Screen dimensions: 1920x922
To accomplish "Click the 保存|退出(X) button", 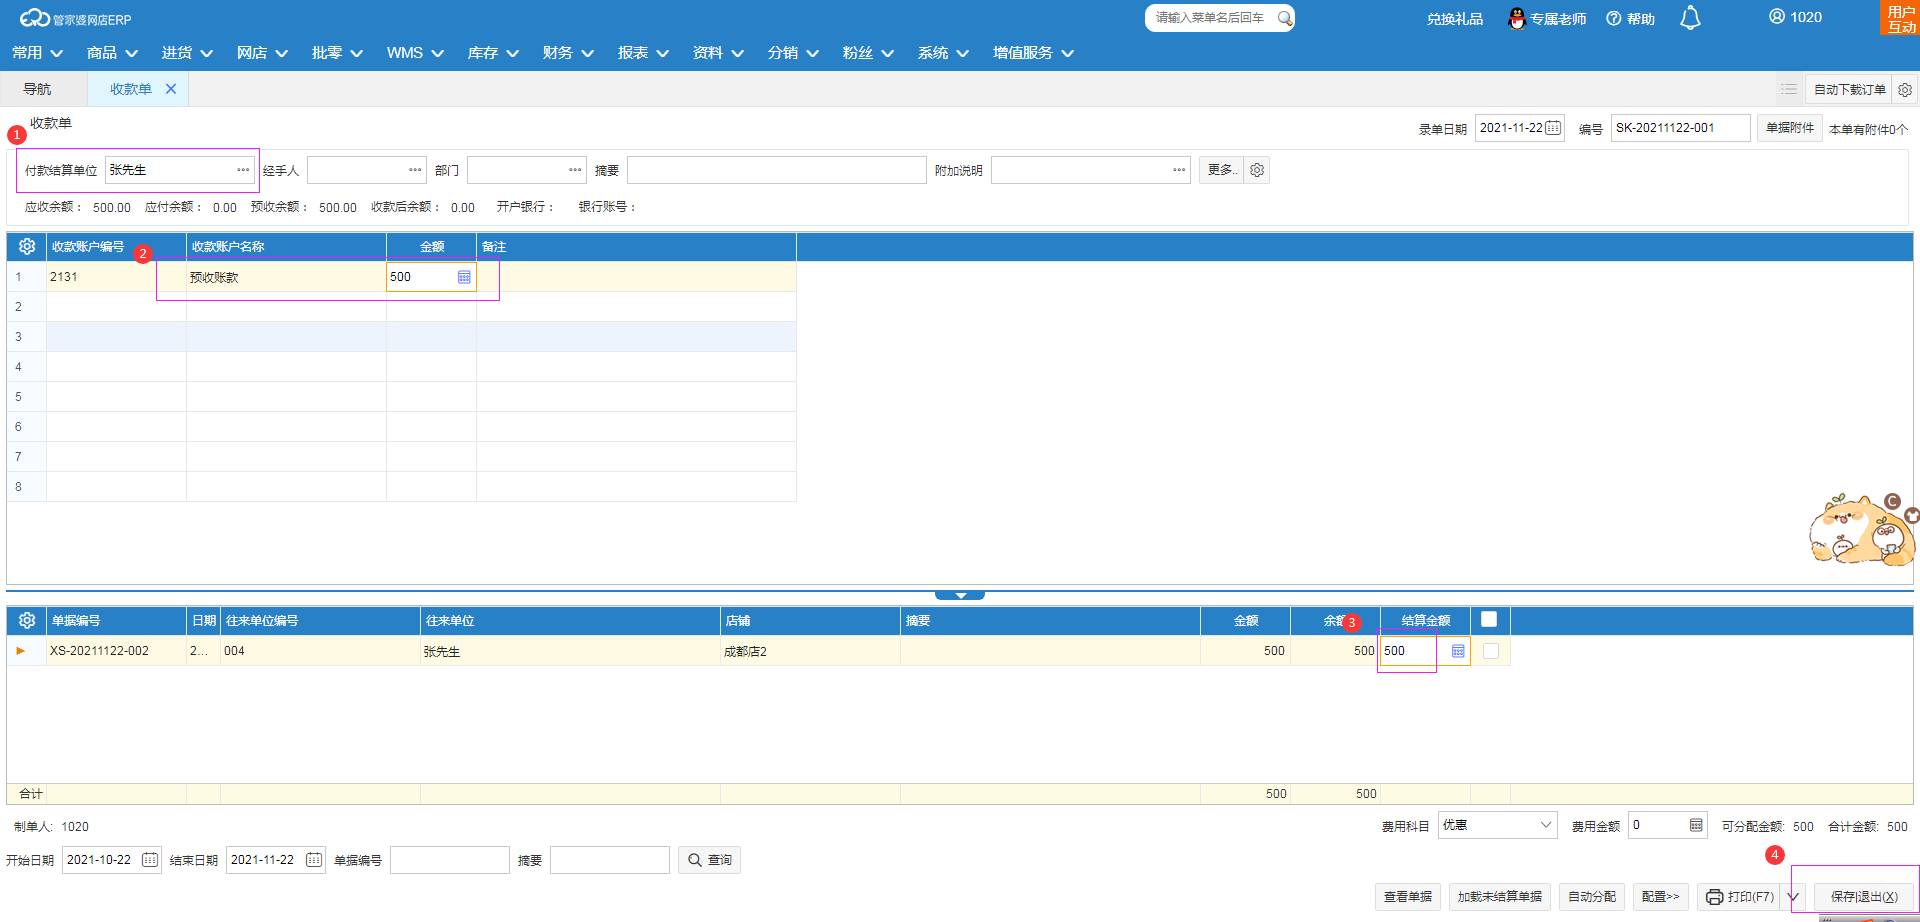I will tap(1864, 897).
